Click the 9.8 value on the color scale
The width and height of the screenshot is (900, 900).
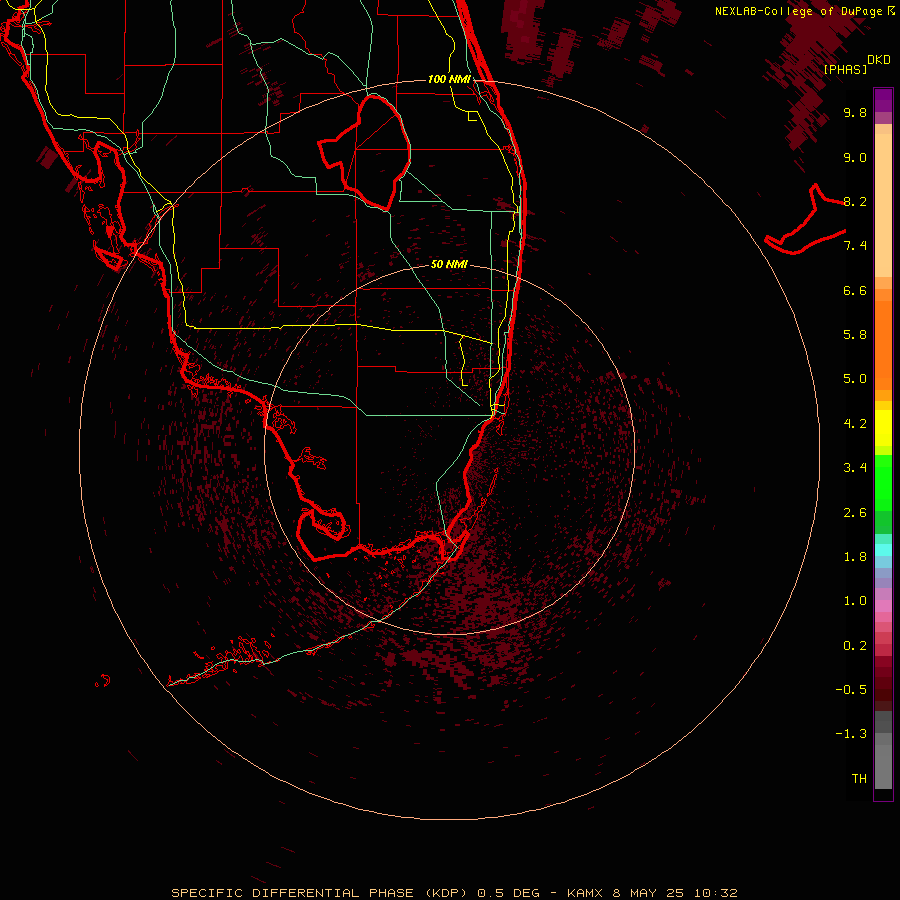tap(855, 112)
